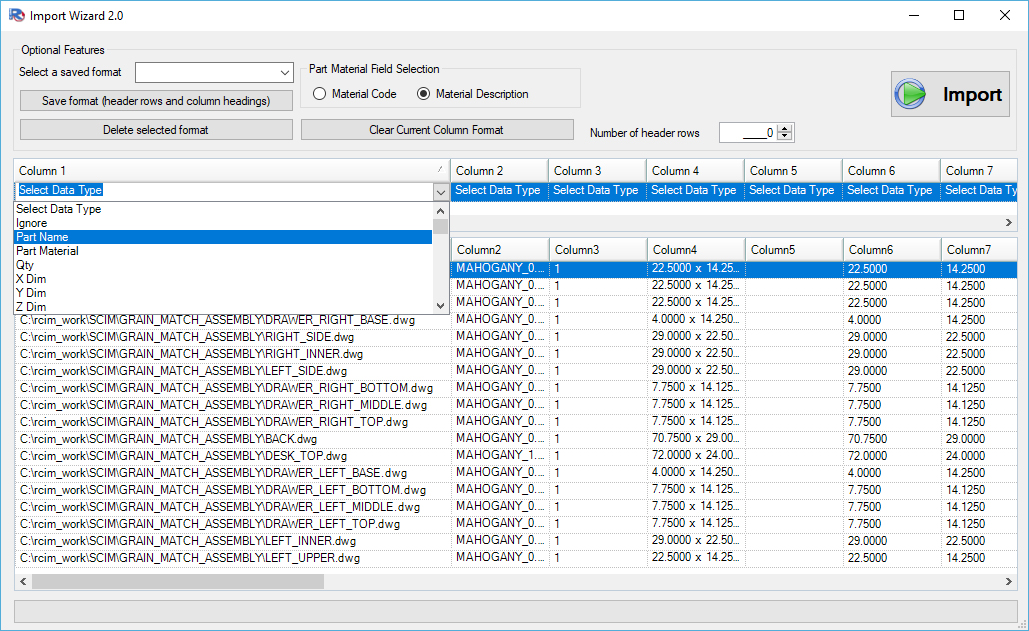Increase the number of header rows

785,128
